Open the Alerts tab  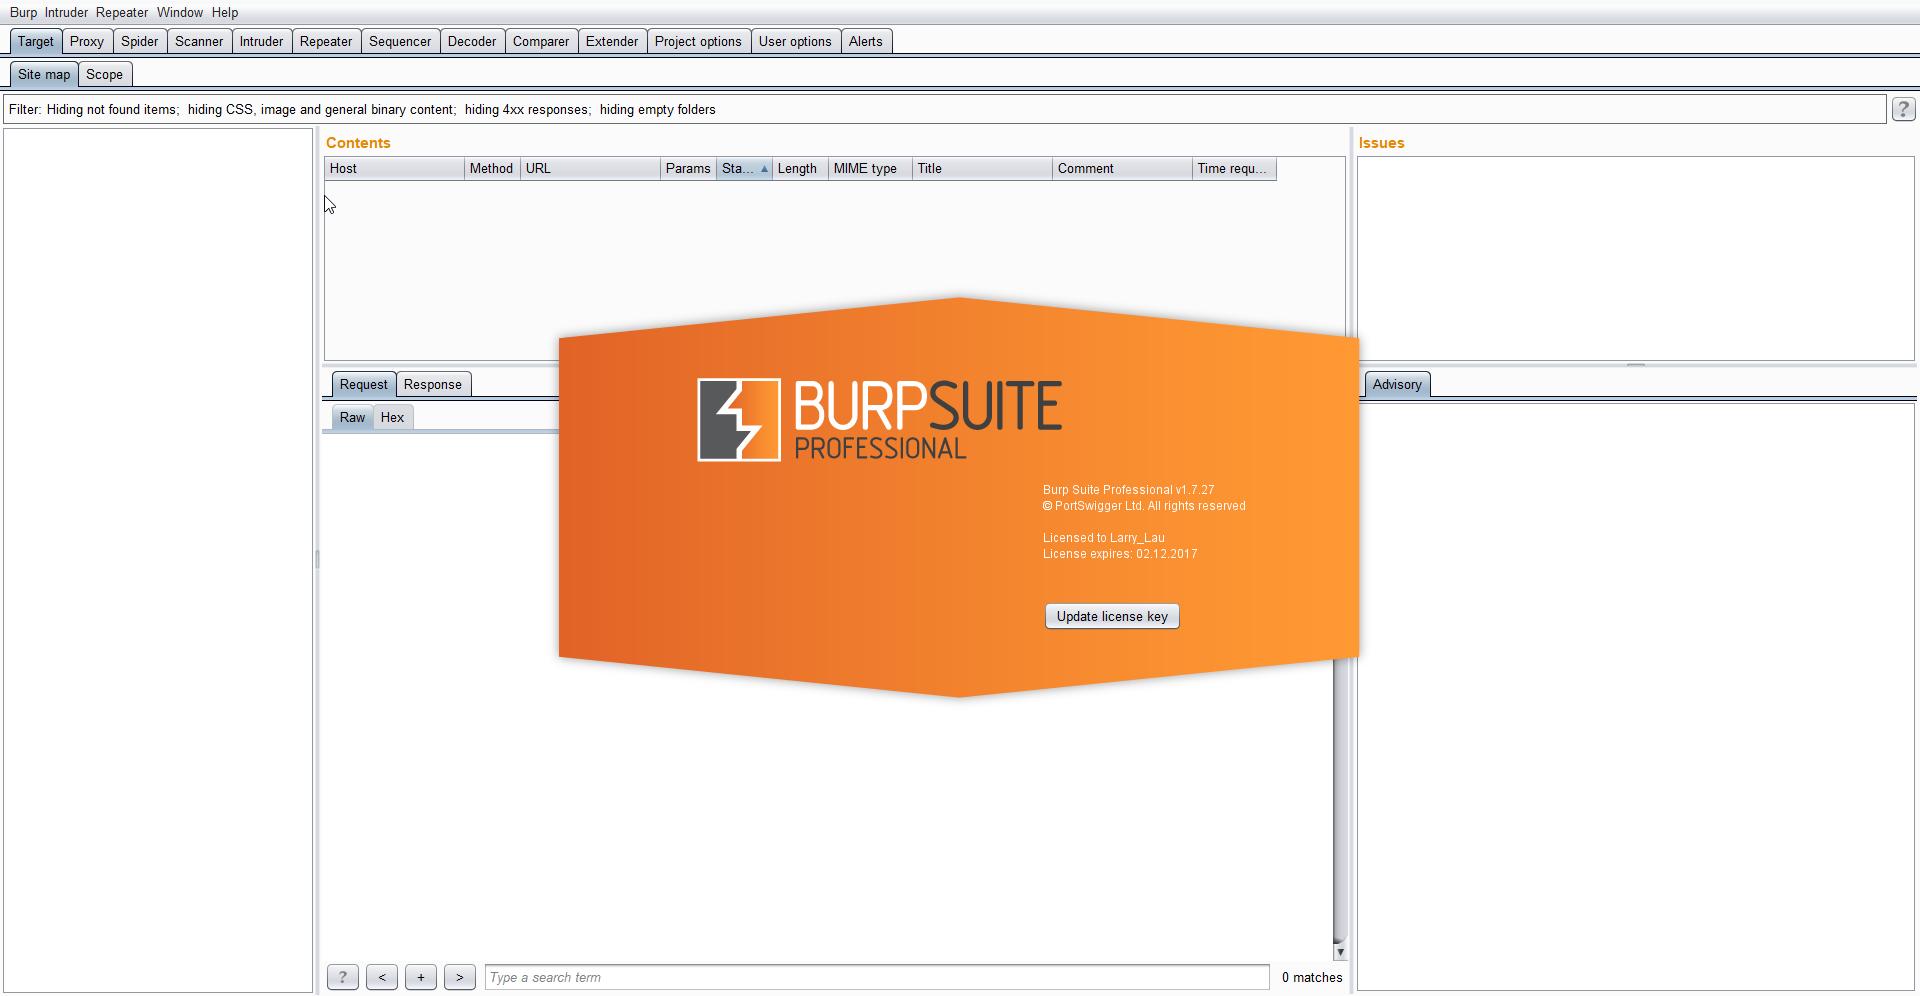866,42
